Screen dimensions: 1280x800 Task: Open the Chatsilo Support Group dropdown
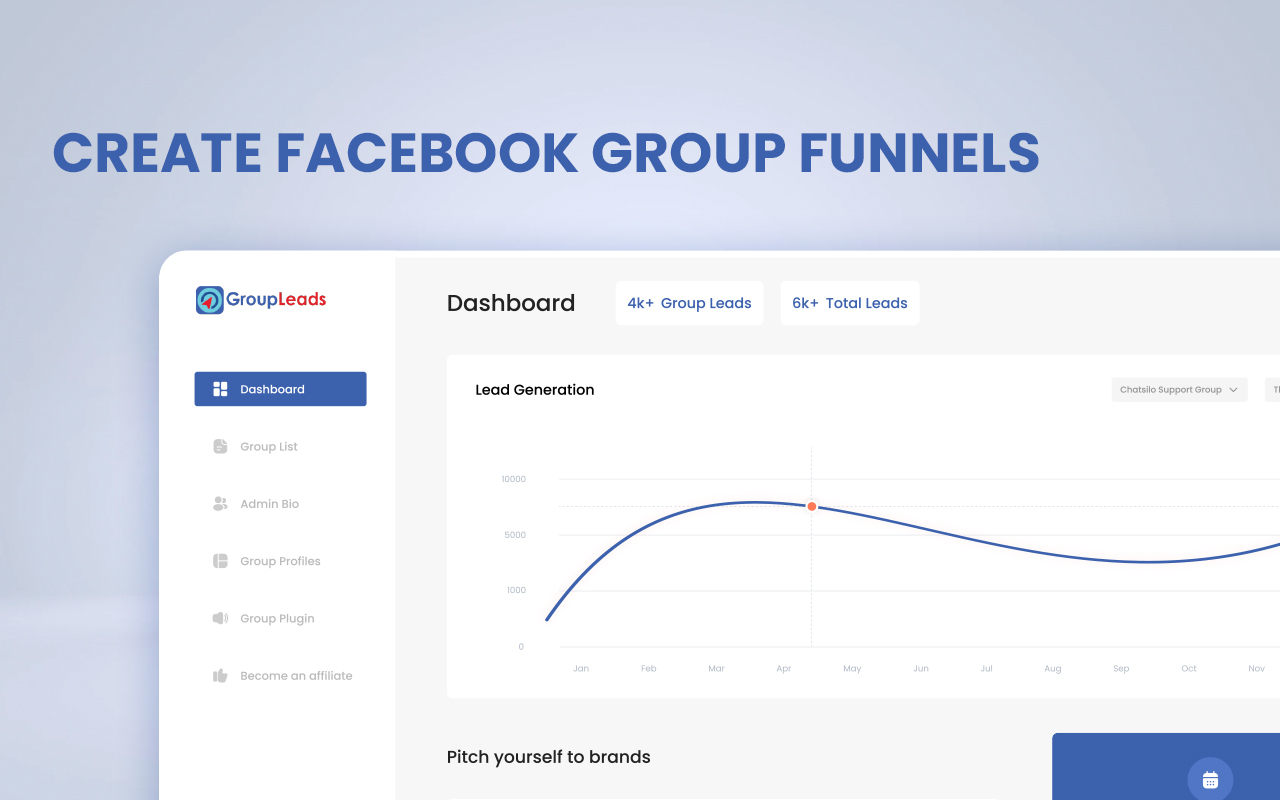[1179, 389]
